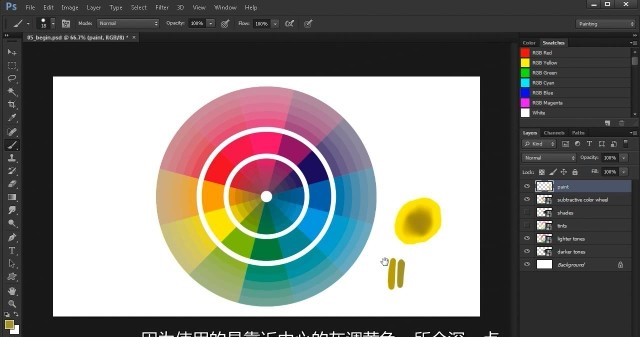This screenshot has height=360, width=640.
Task: Click the Delete swatch trash icon
Action: click(x=621, y=123)
